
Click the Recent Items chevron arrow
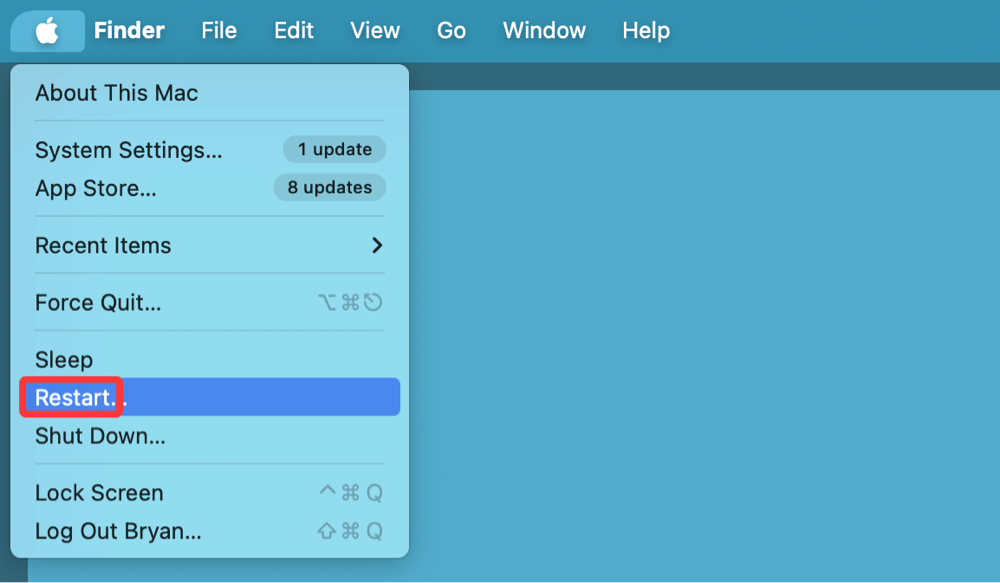tap(377, 245)
